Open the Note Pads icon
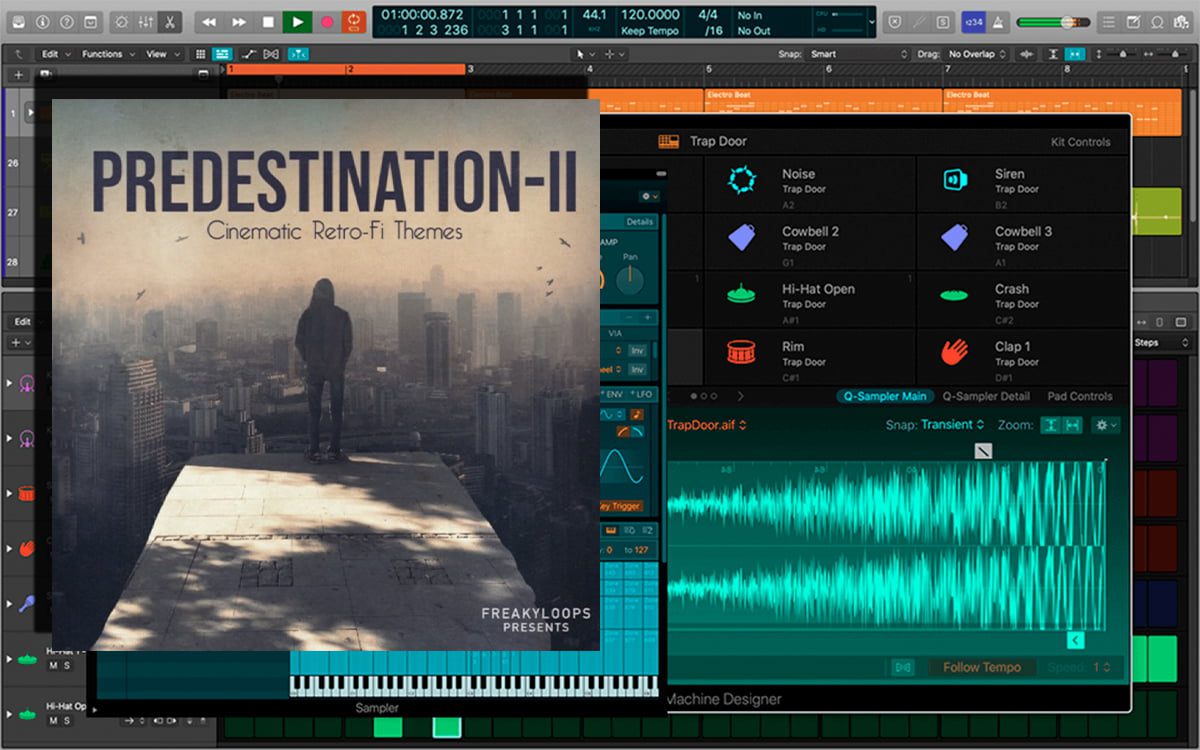The image size is (1200, 750). pos(1133,21)
